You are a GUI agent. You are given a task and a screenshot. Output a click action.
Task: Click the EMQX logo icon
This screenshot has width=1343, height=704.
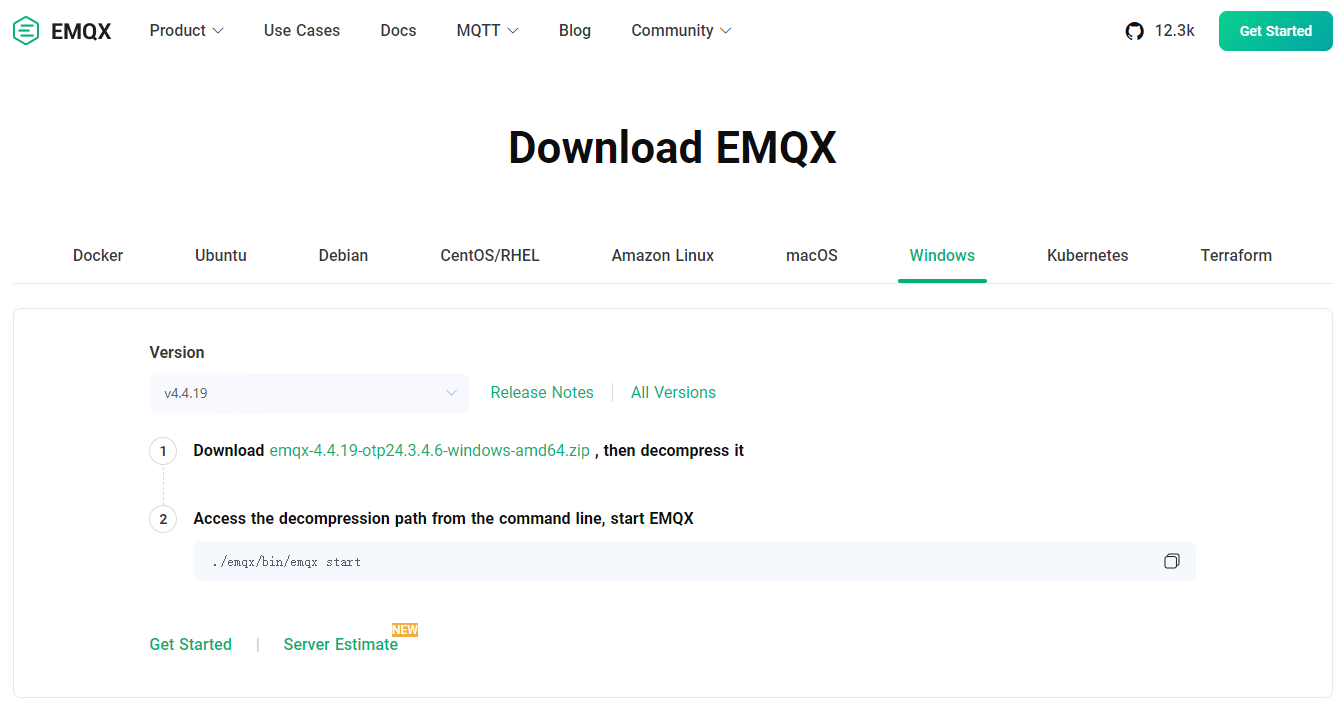26,31
